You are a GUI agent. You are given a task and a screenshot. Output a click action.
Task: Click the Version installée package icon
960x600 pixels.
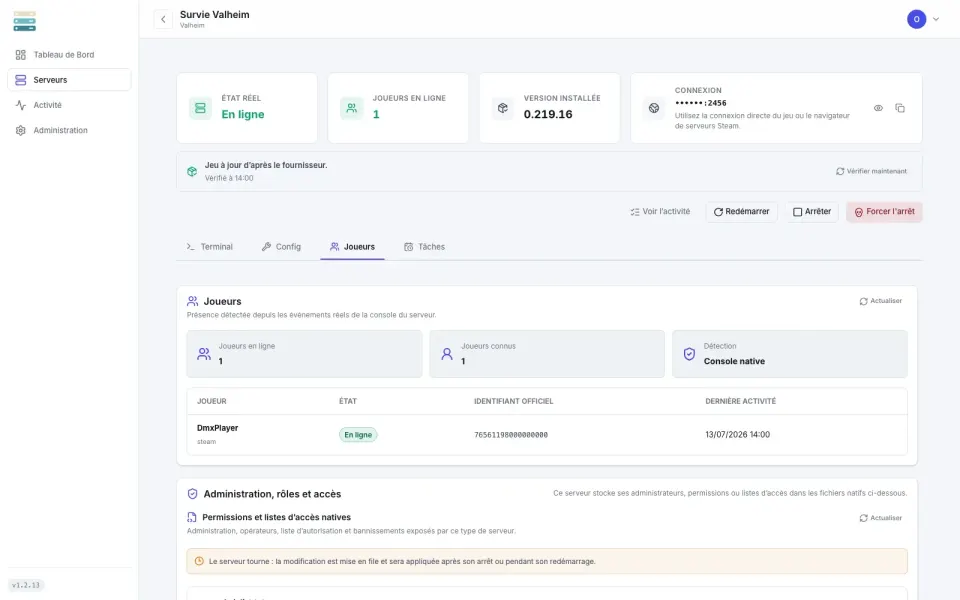tap(503, 108)
